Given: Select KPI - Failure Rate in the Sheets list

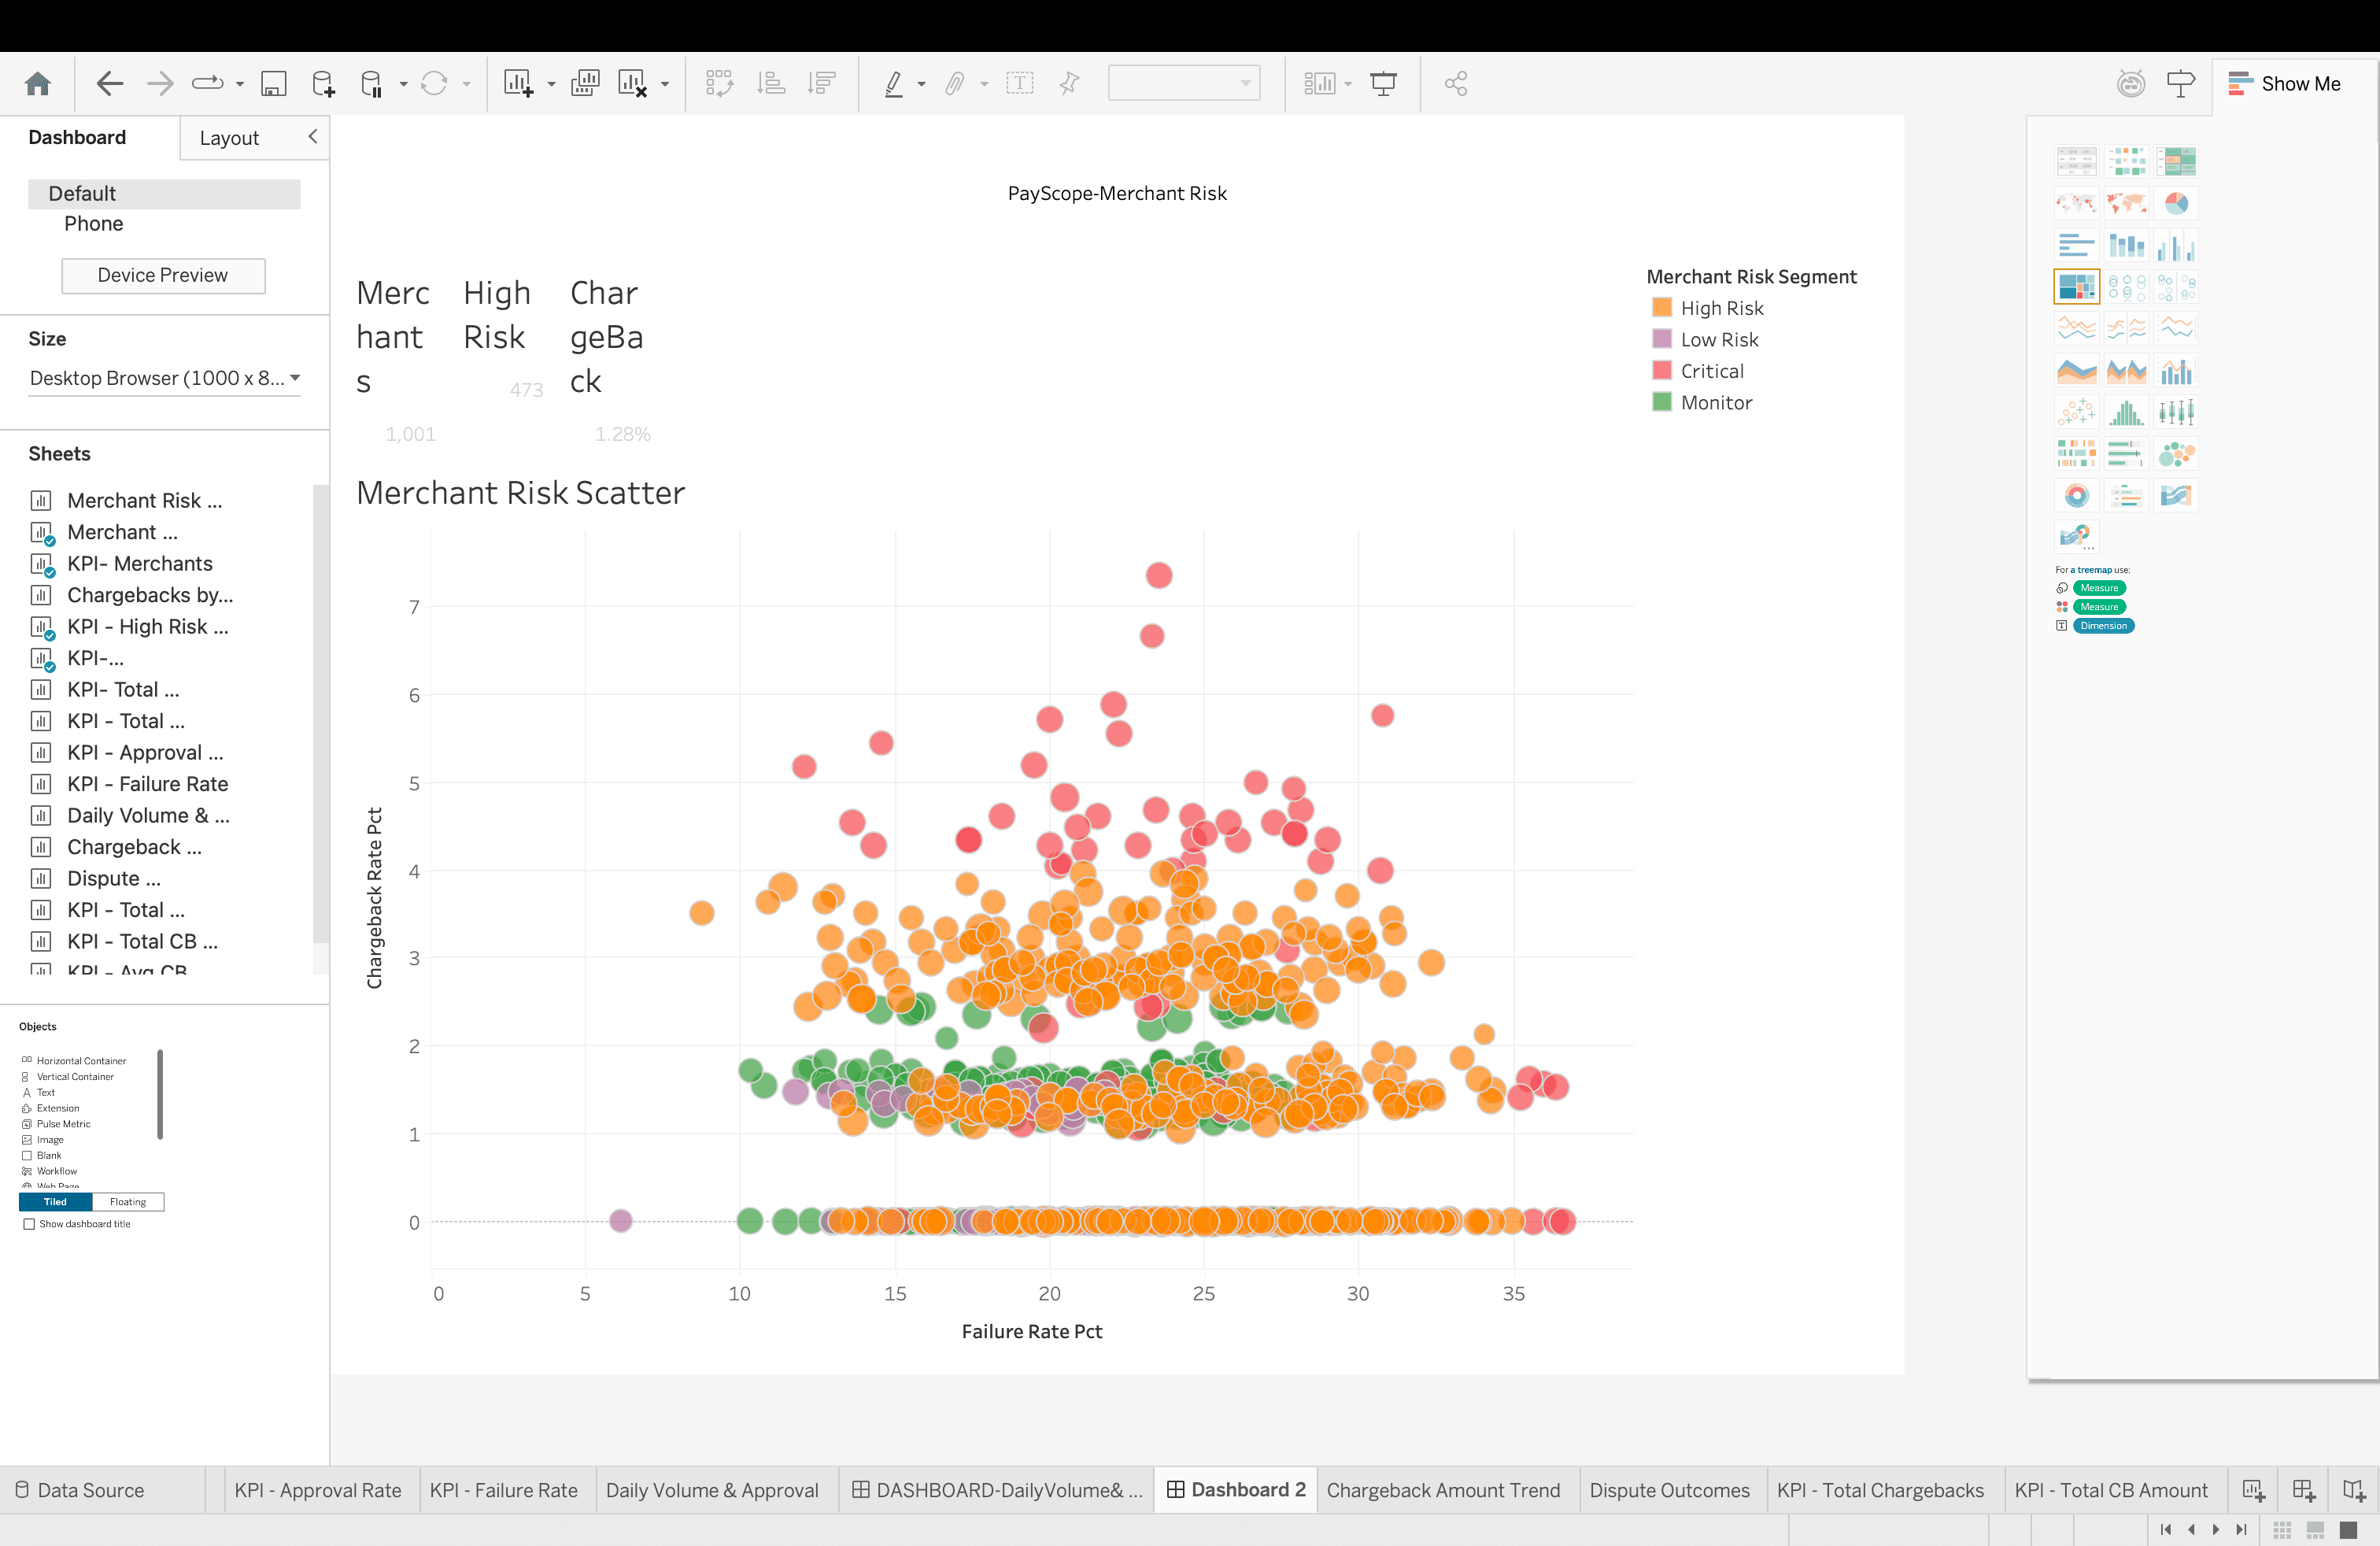Looking at the screenshot, I should 147,784.
